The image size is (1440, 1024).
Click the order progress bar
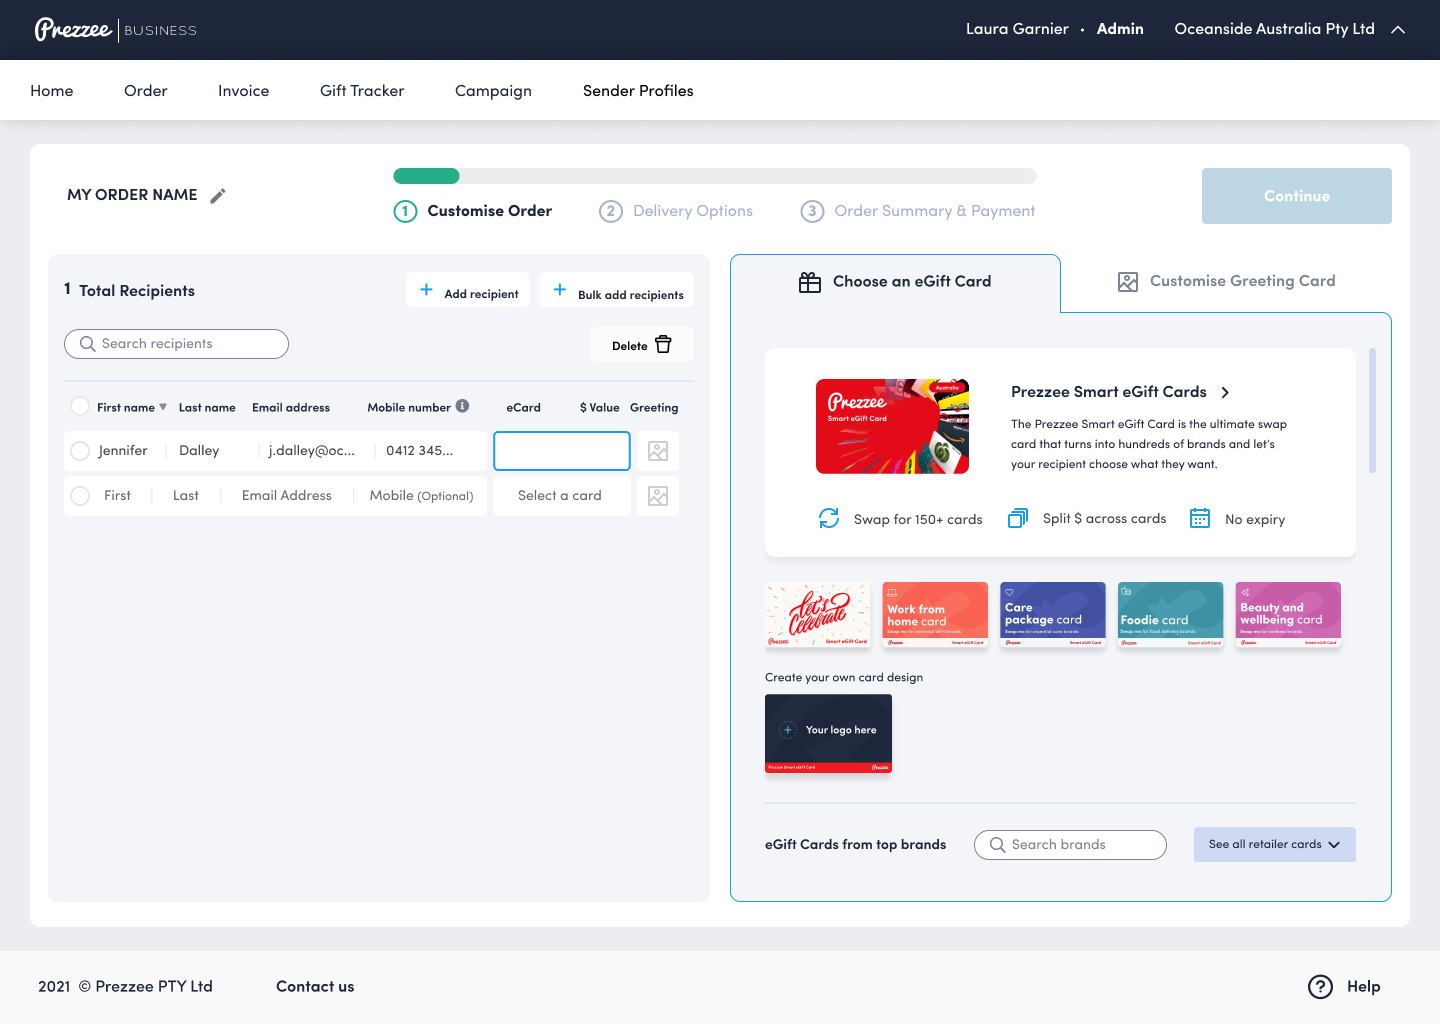coord(715,176)
